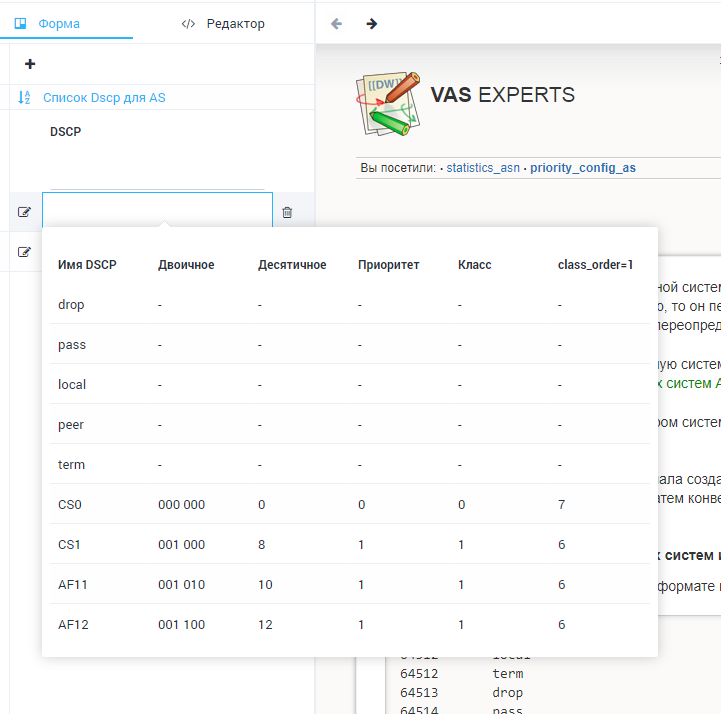
Task: Open the statistics_asn breadcrumb link
Action: 484,168
